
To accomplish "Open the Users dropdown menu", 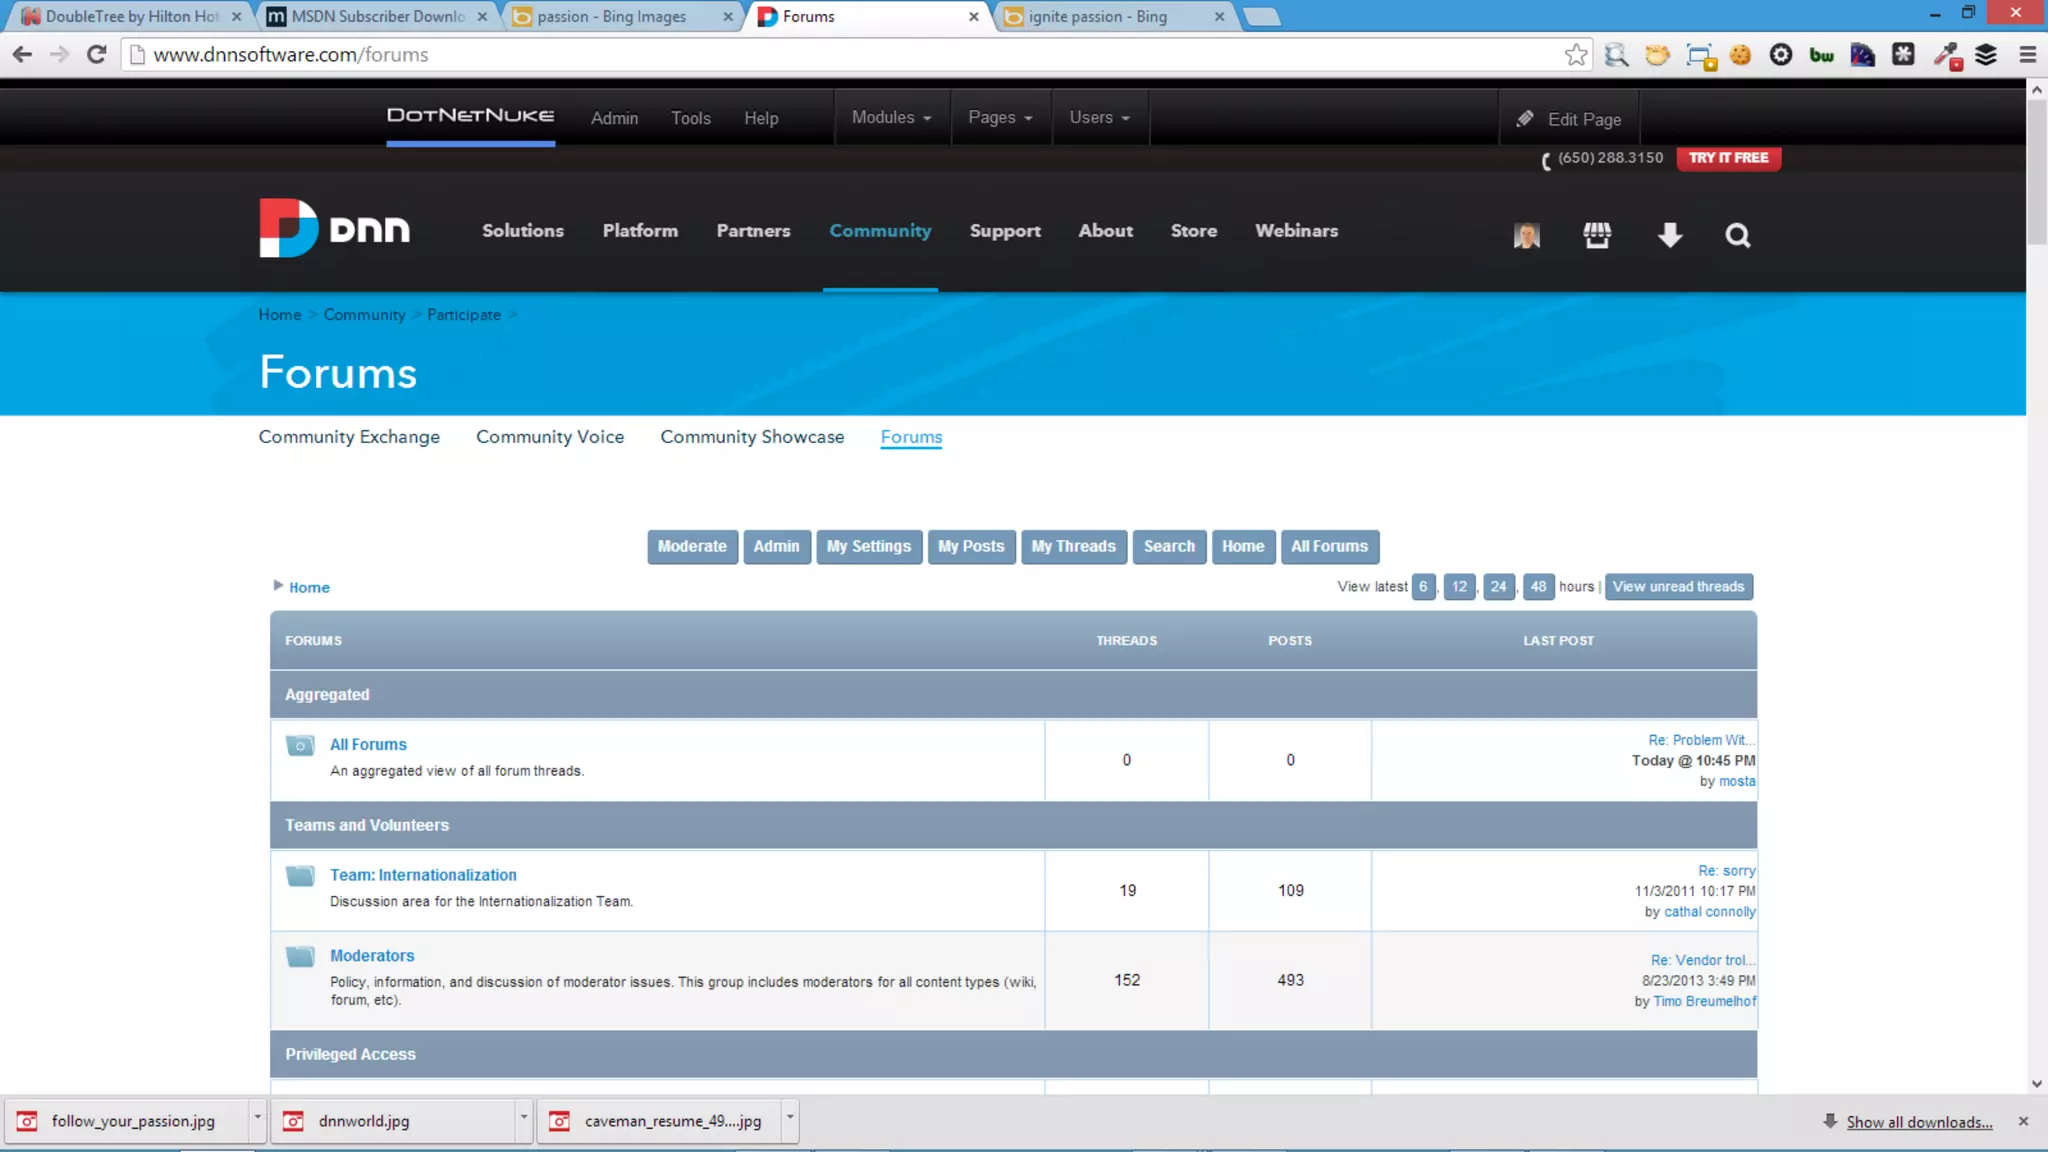I will tap(1099, 118).
